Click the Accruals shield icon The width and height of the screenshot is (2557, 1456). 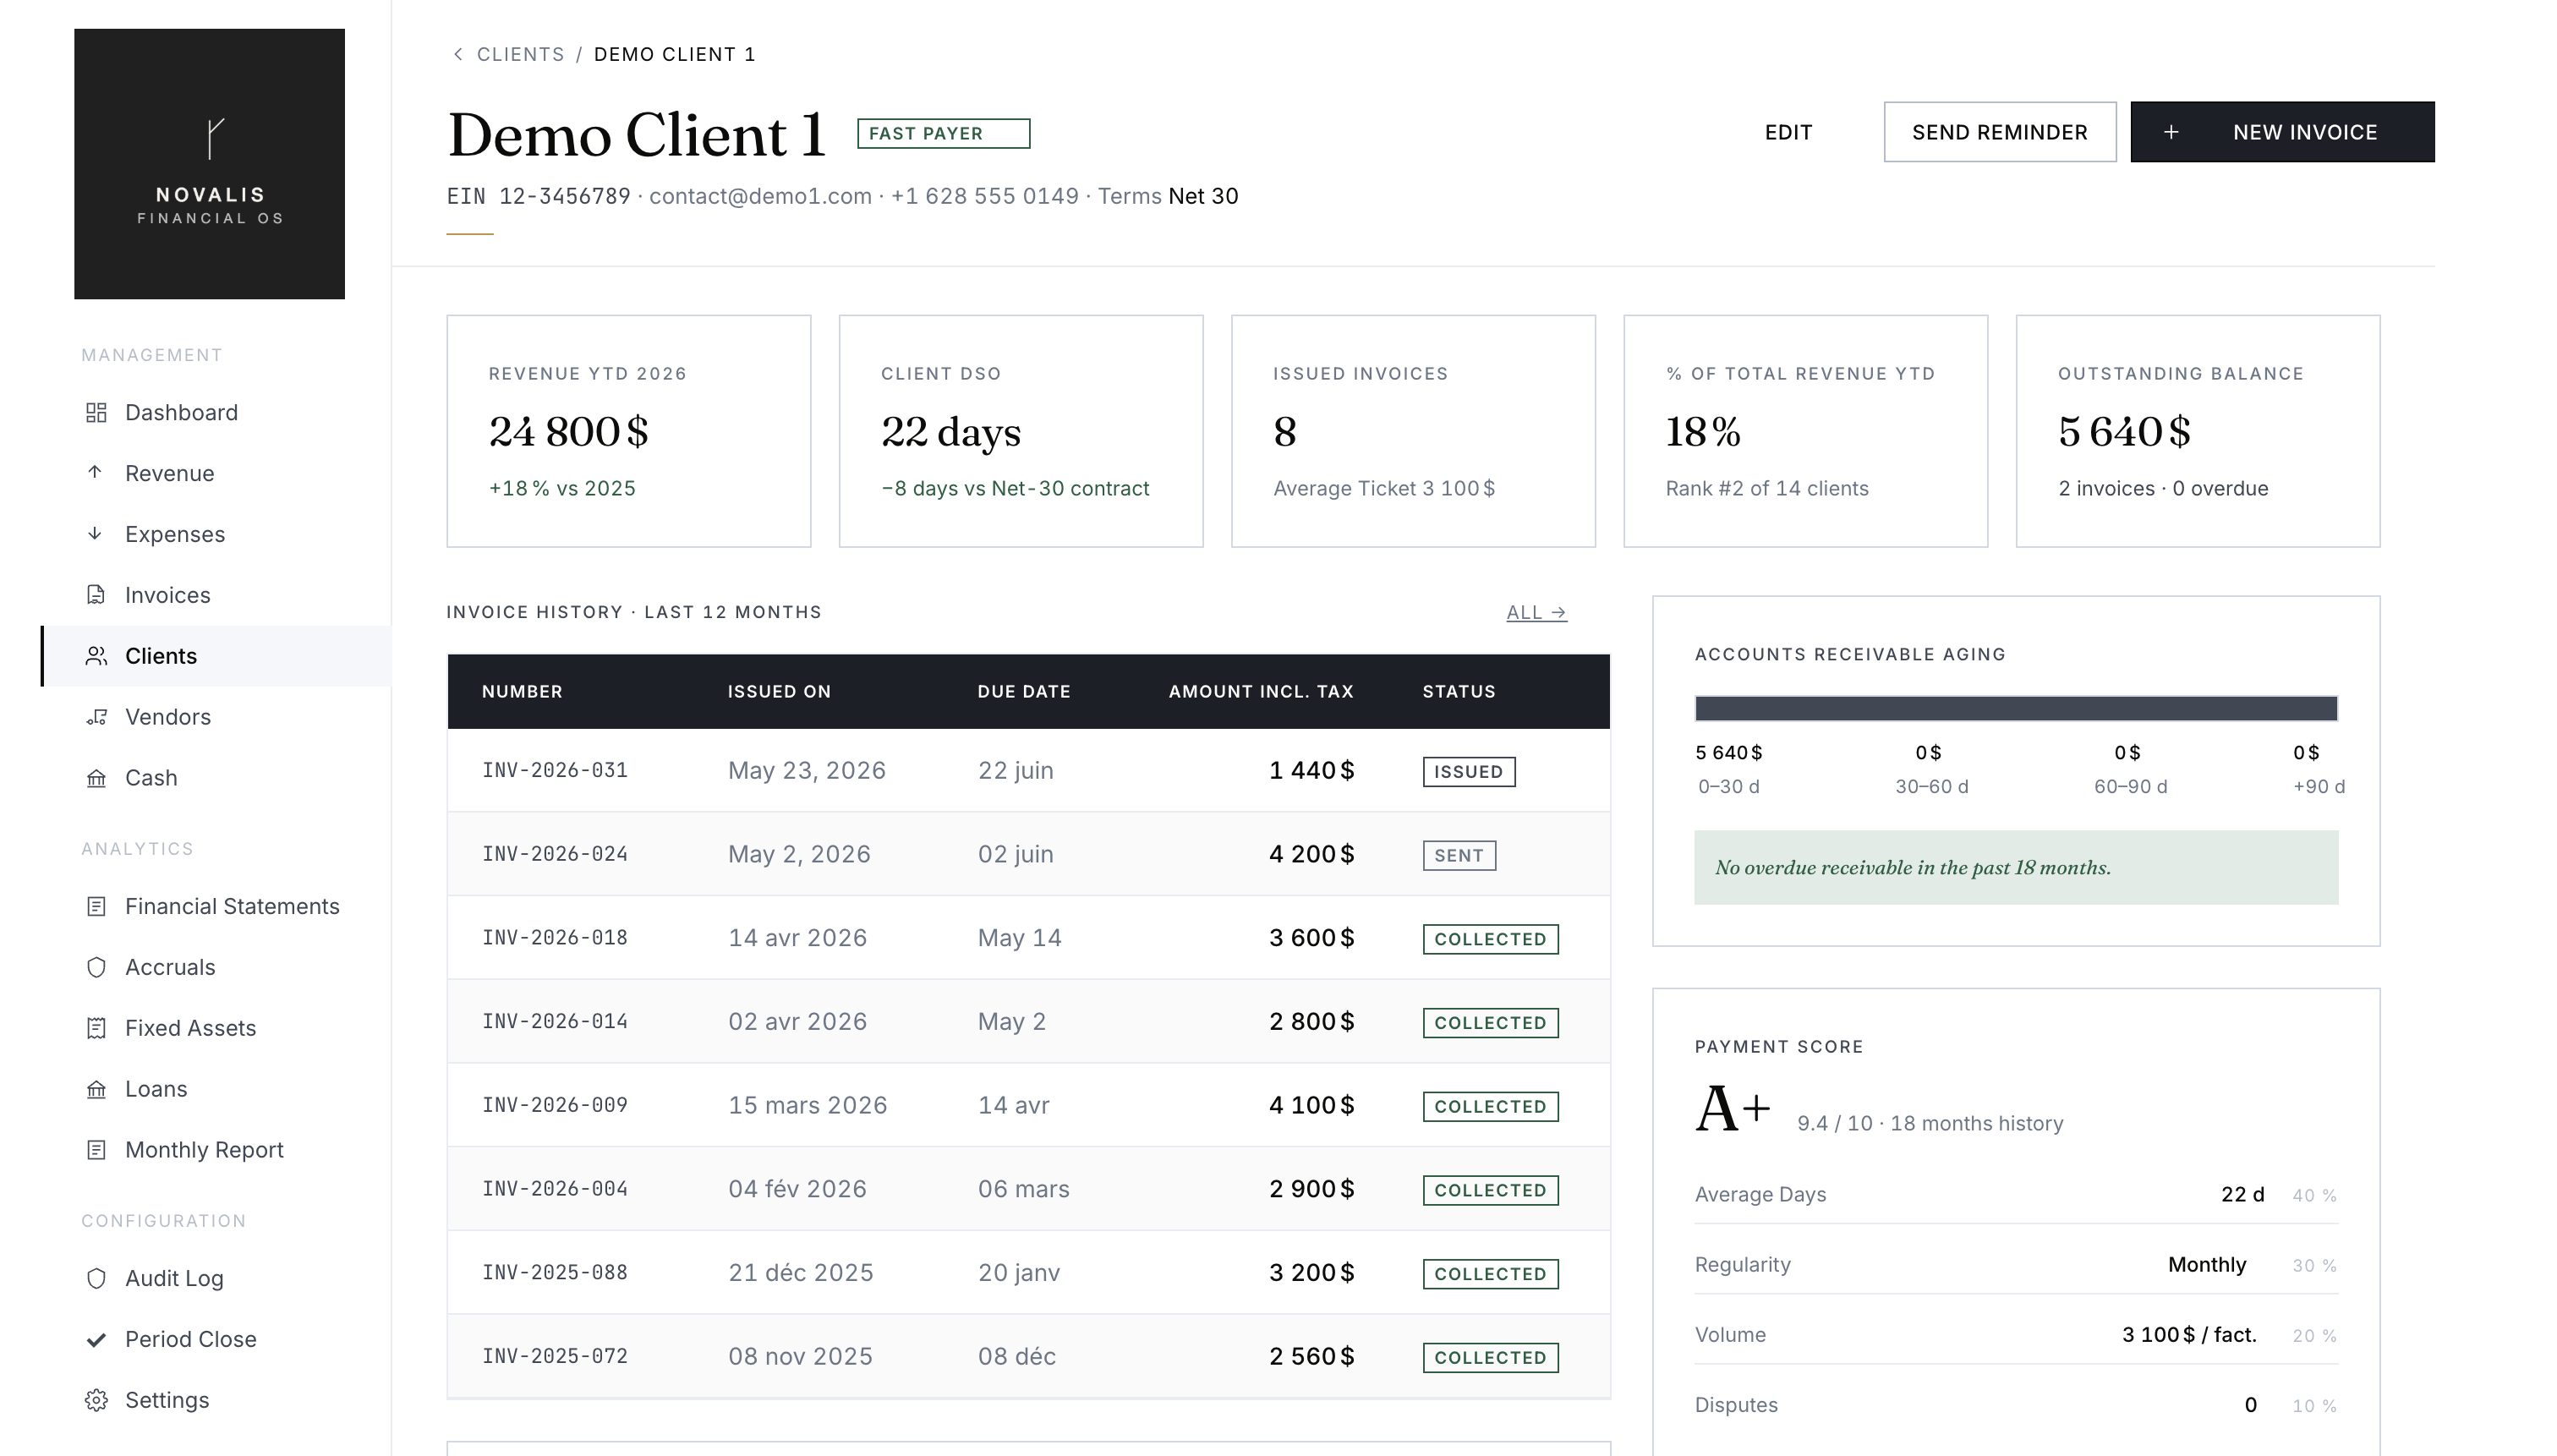[96, 967]
